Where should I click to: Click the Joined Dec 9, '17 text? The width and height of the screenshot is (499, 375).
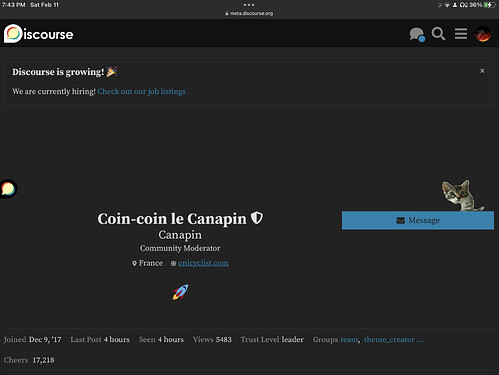[x=33, y=340]
